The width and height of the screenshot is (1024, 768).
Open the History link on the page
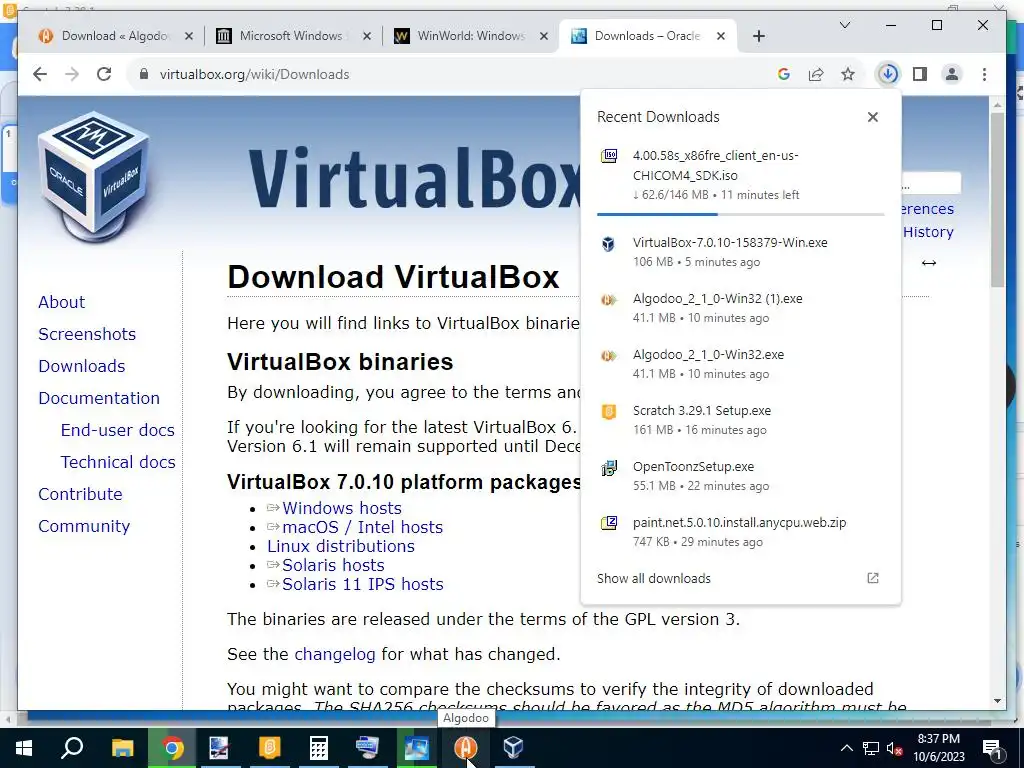928,232
